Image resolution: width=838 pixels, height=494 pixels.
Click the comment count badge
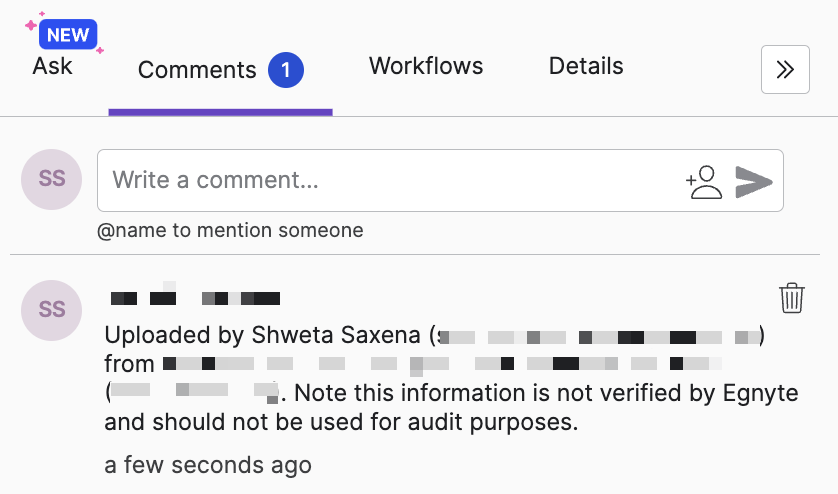pos(286,70)
